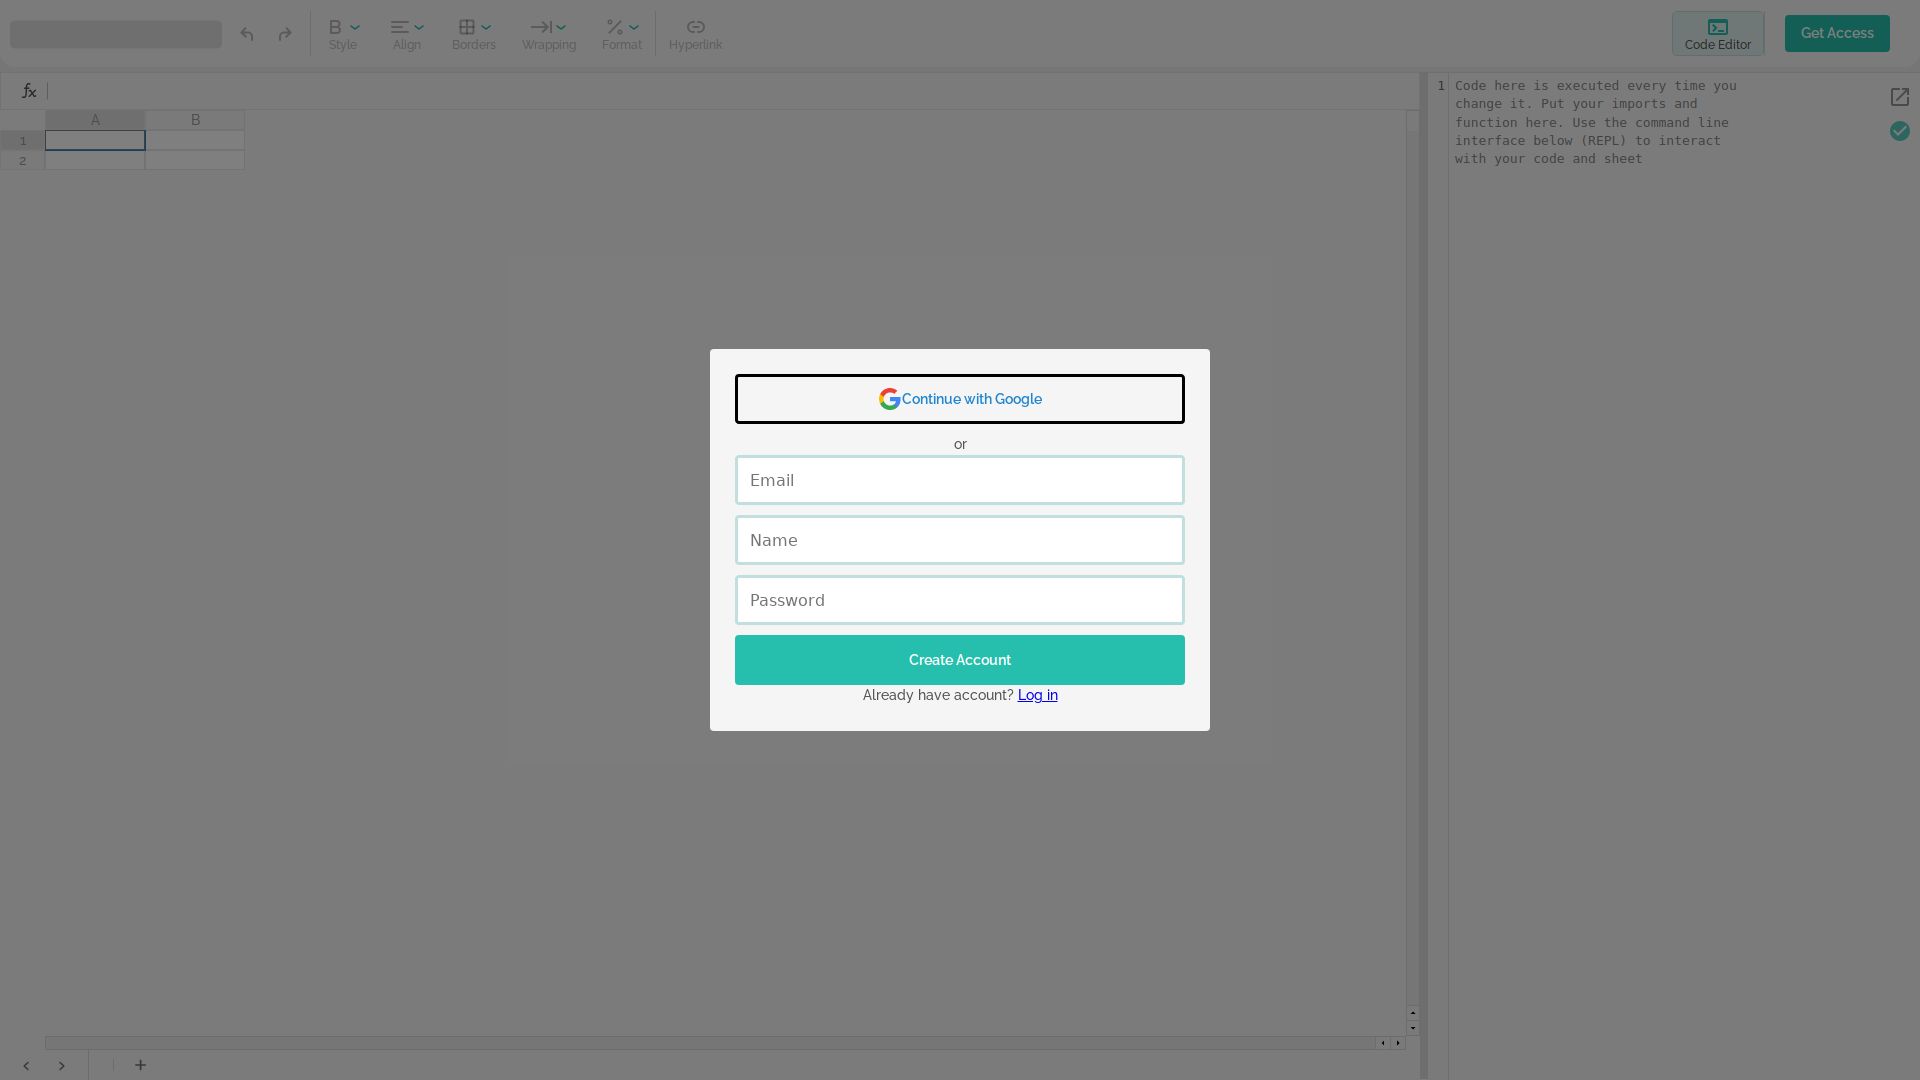Click the Get Access button
This screenshot has height=1080, width=1920.
1837,33
